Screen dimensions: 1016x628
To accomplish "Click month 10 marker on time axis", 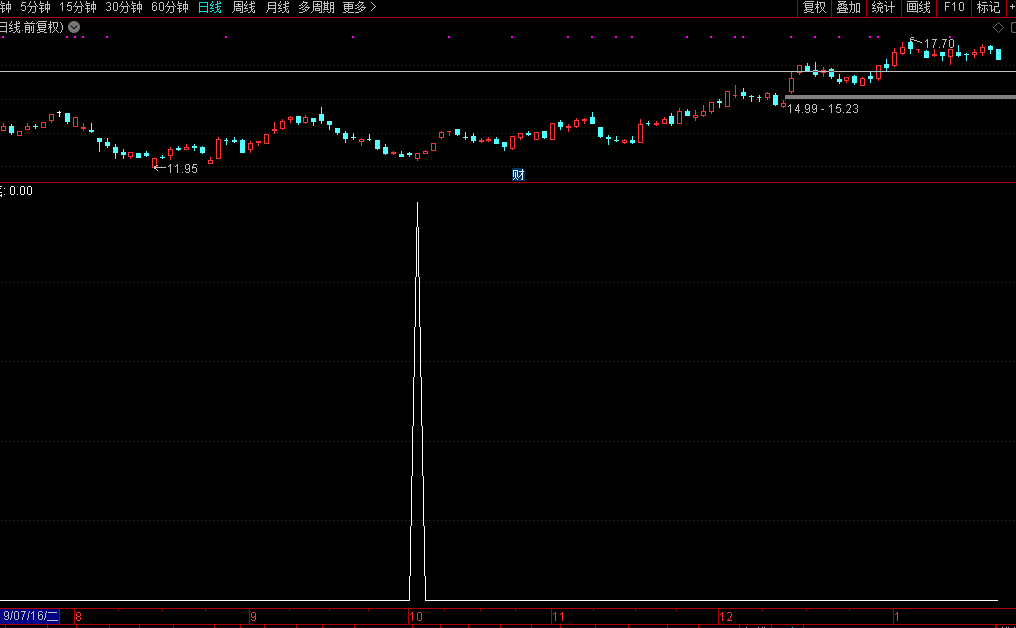I will (416, 617).
